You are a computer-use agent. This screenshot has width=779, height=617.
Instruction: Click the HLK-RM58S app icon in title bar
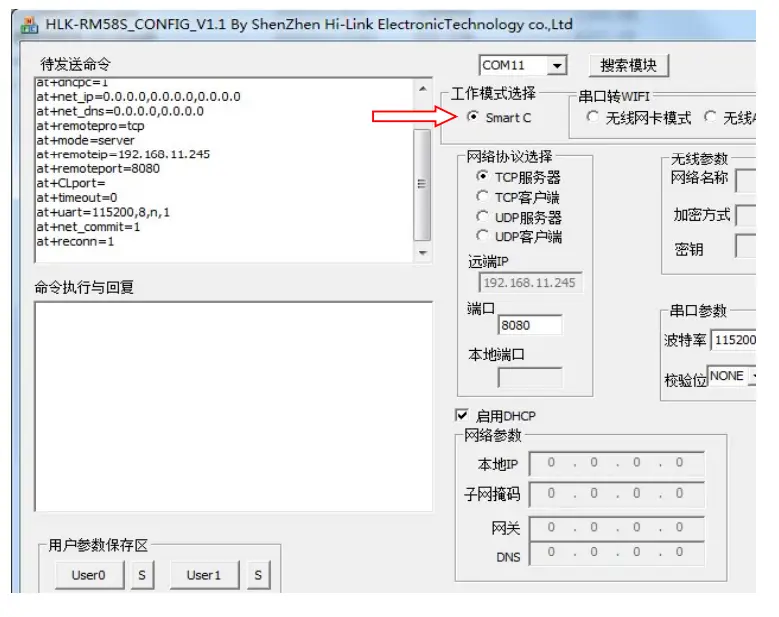(x=29, y=24)
